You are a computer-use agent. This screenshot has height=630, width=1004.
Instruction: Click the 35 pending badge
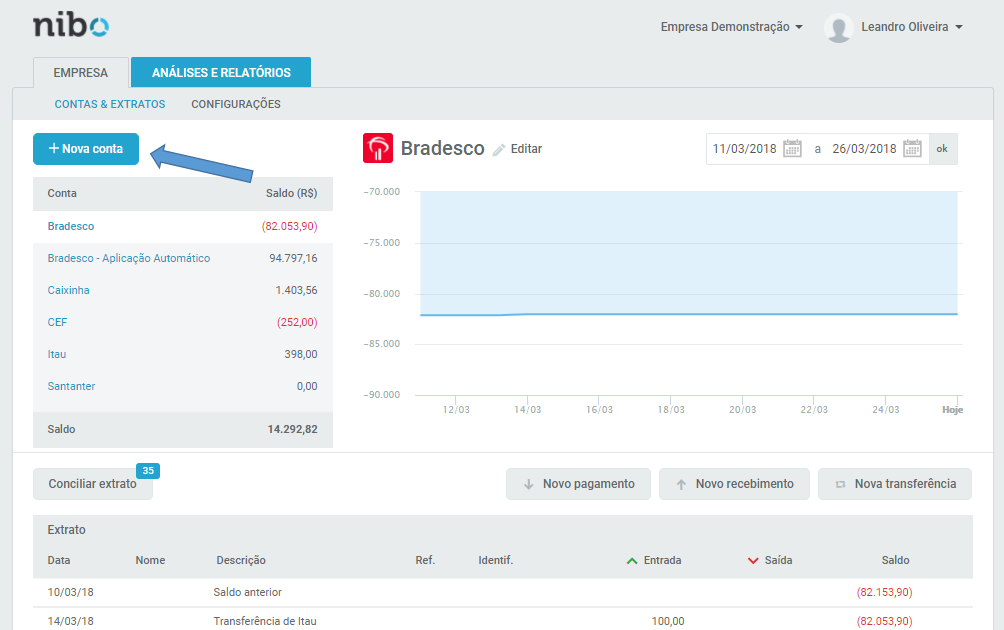[x=148, y=471]
